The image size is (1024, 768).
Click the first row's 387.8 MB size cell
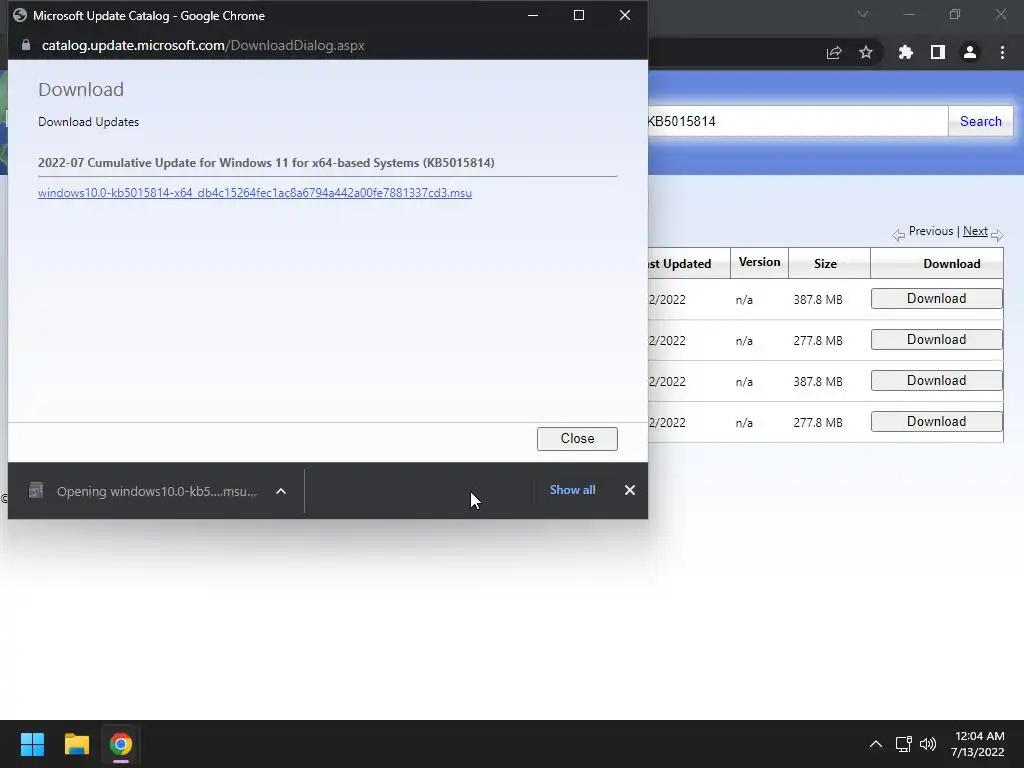pos(818,300)
